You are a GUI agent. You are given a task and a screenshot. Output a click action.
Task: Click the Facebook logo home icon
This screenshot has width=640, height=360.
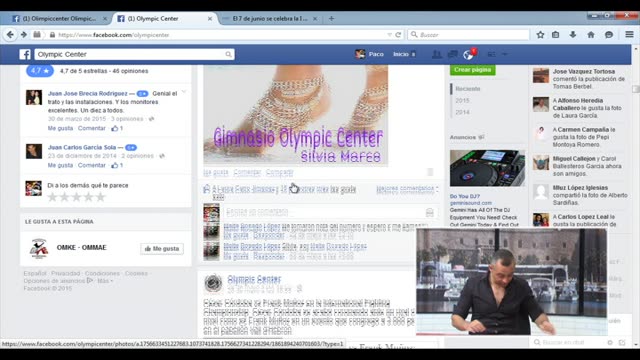pyautogui.click(x=25, y=54)
